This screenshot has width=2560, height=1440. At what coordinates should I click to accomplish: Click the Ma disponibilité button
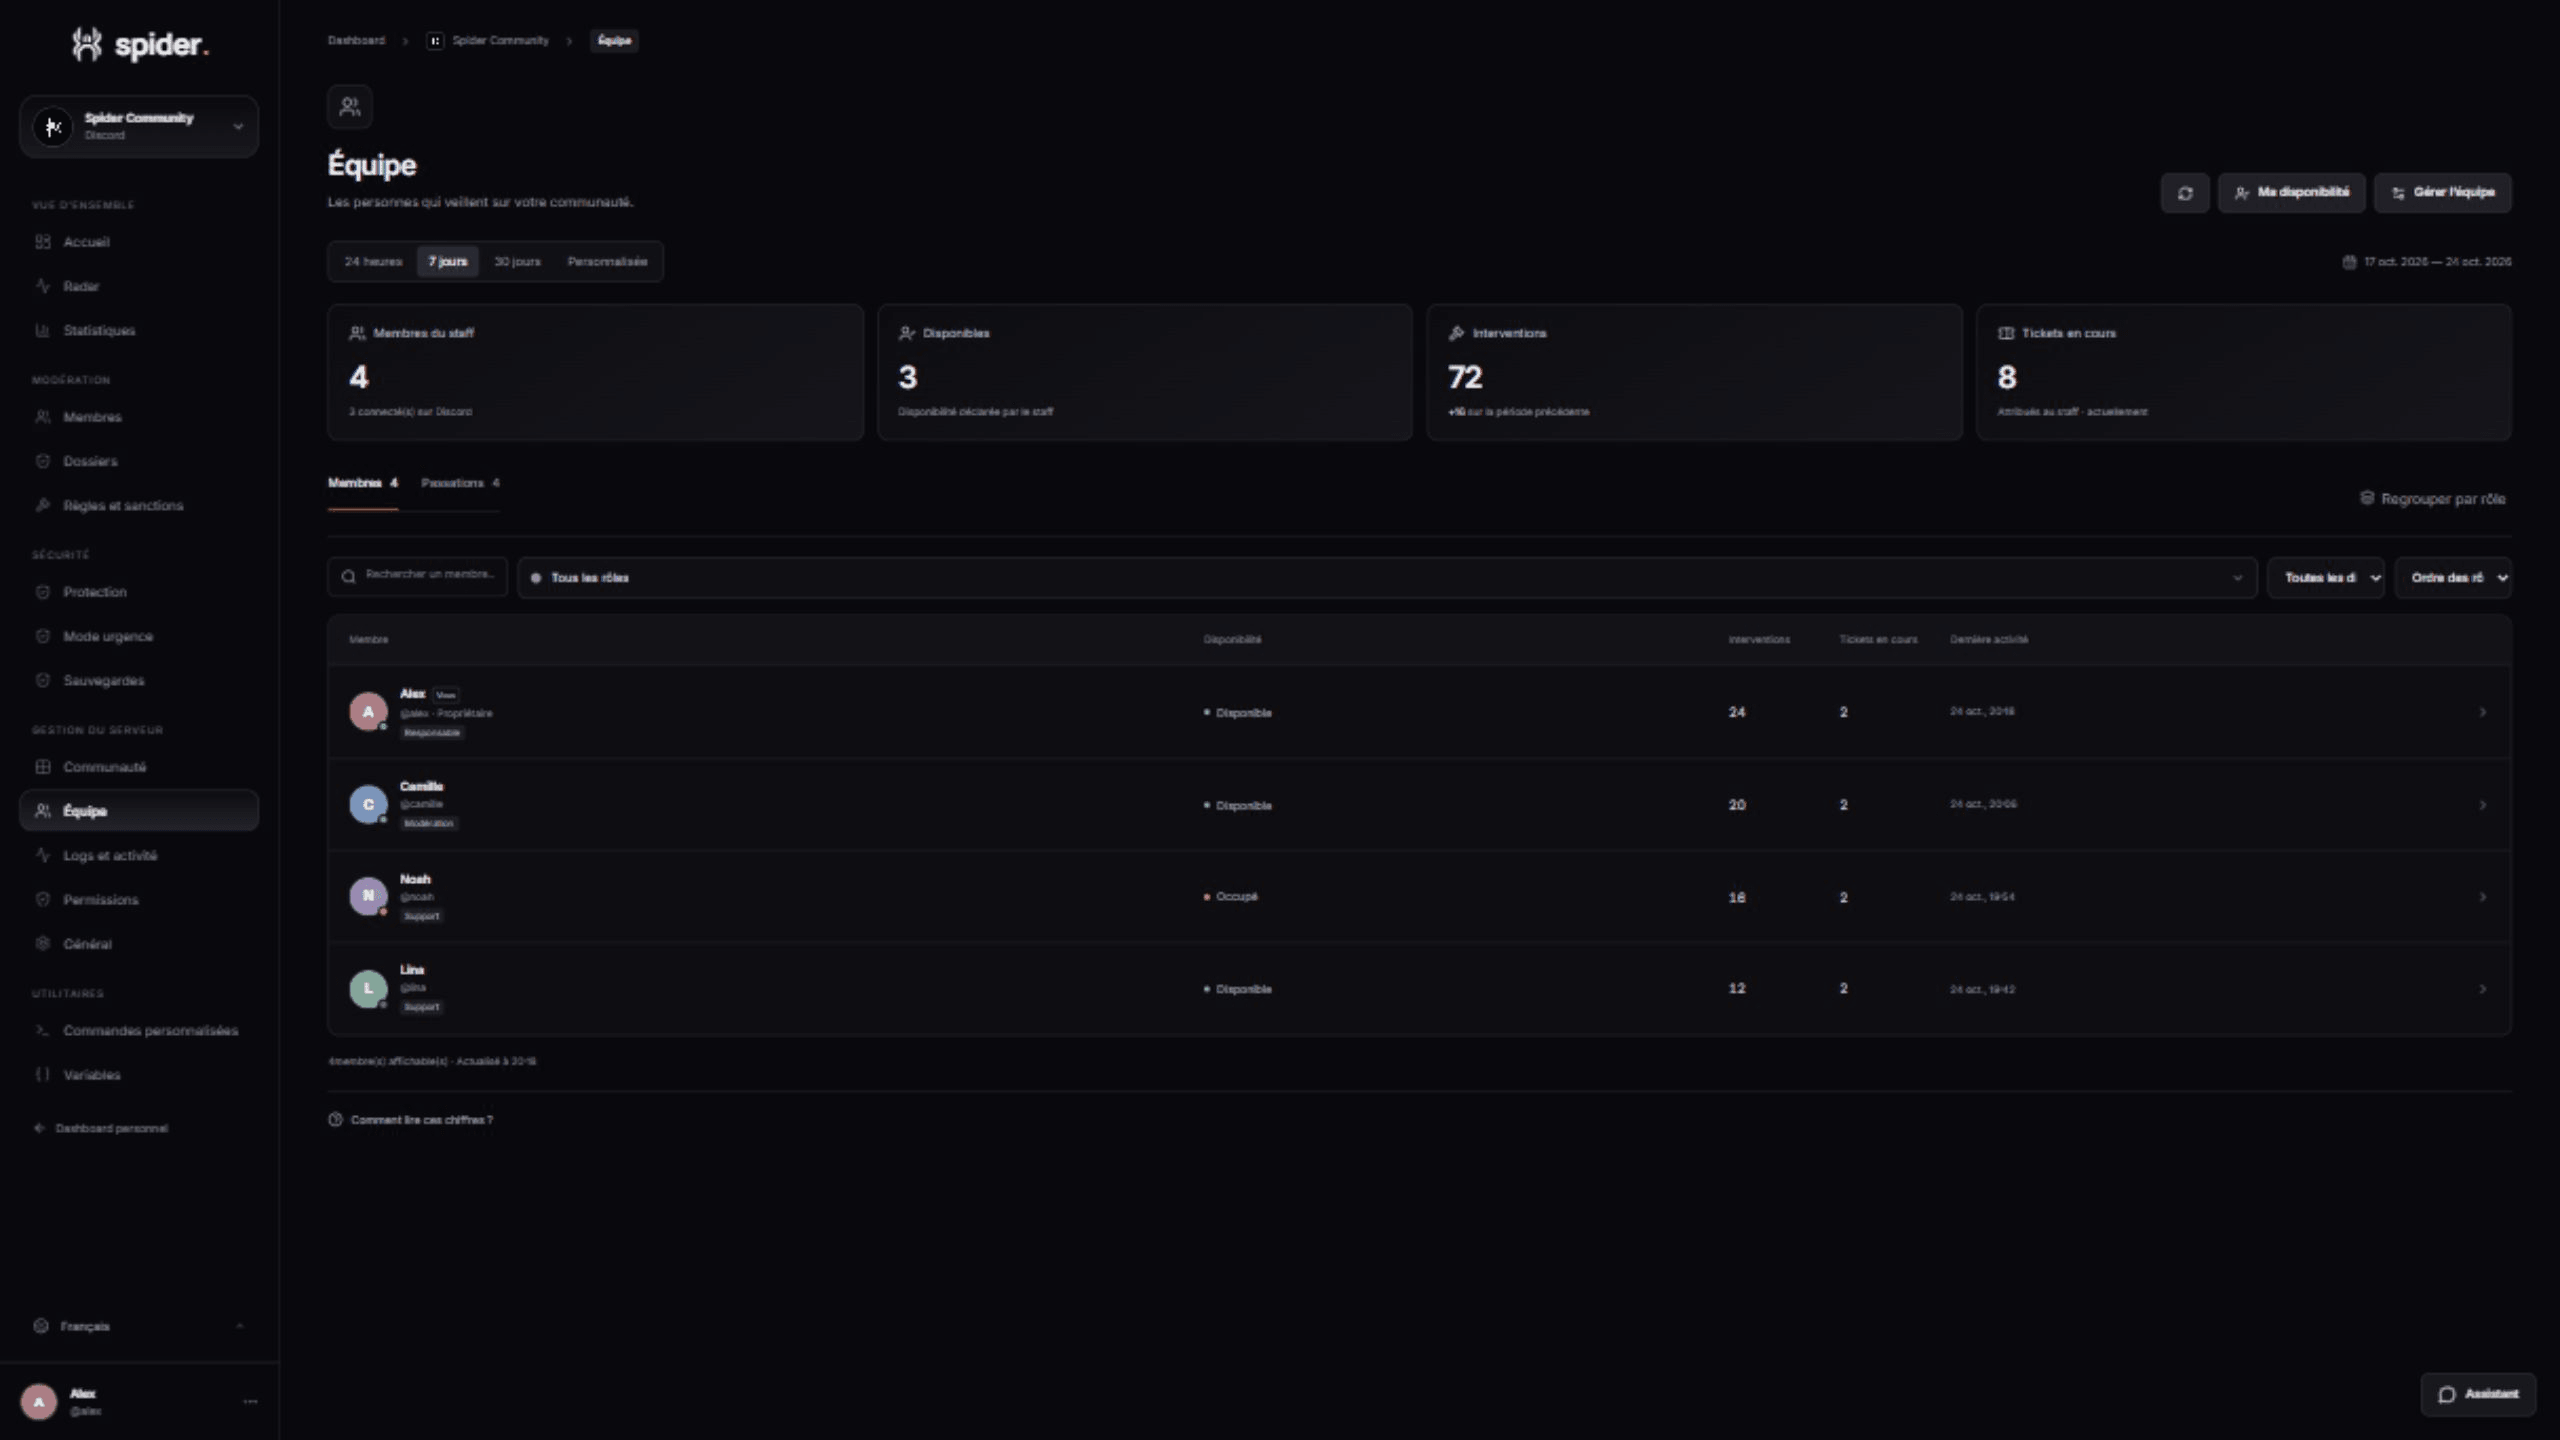click(2292, 193)
